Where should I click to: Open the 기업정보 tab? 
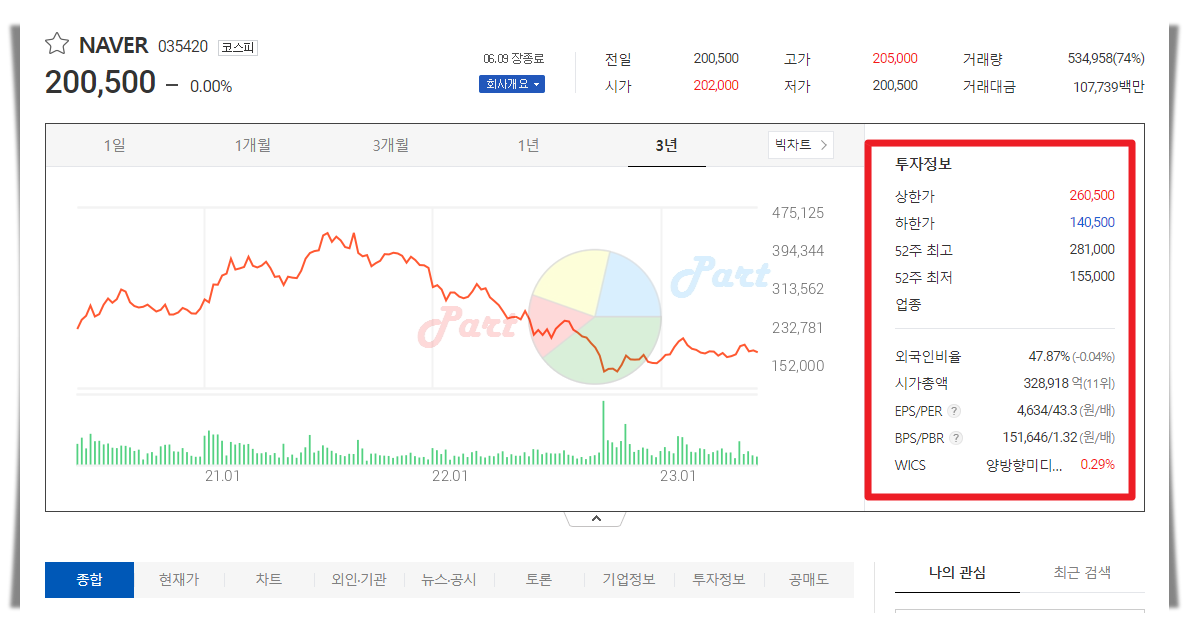tap(629, 580)
